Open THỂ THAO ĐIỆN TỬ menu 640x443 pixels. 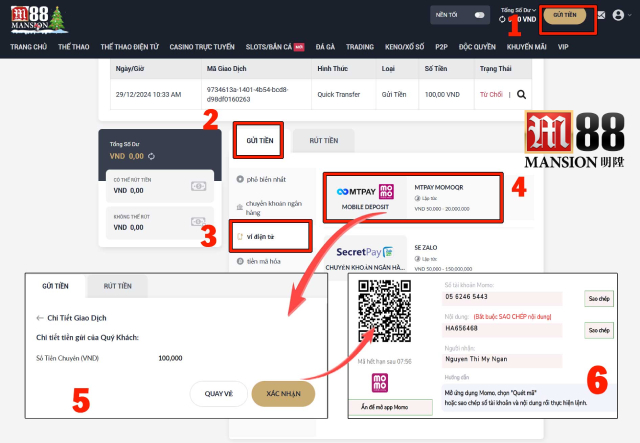129,47
